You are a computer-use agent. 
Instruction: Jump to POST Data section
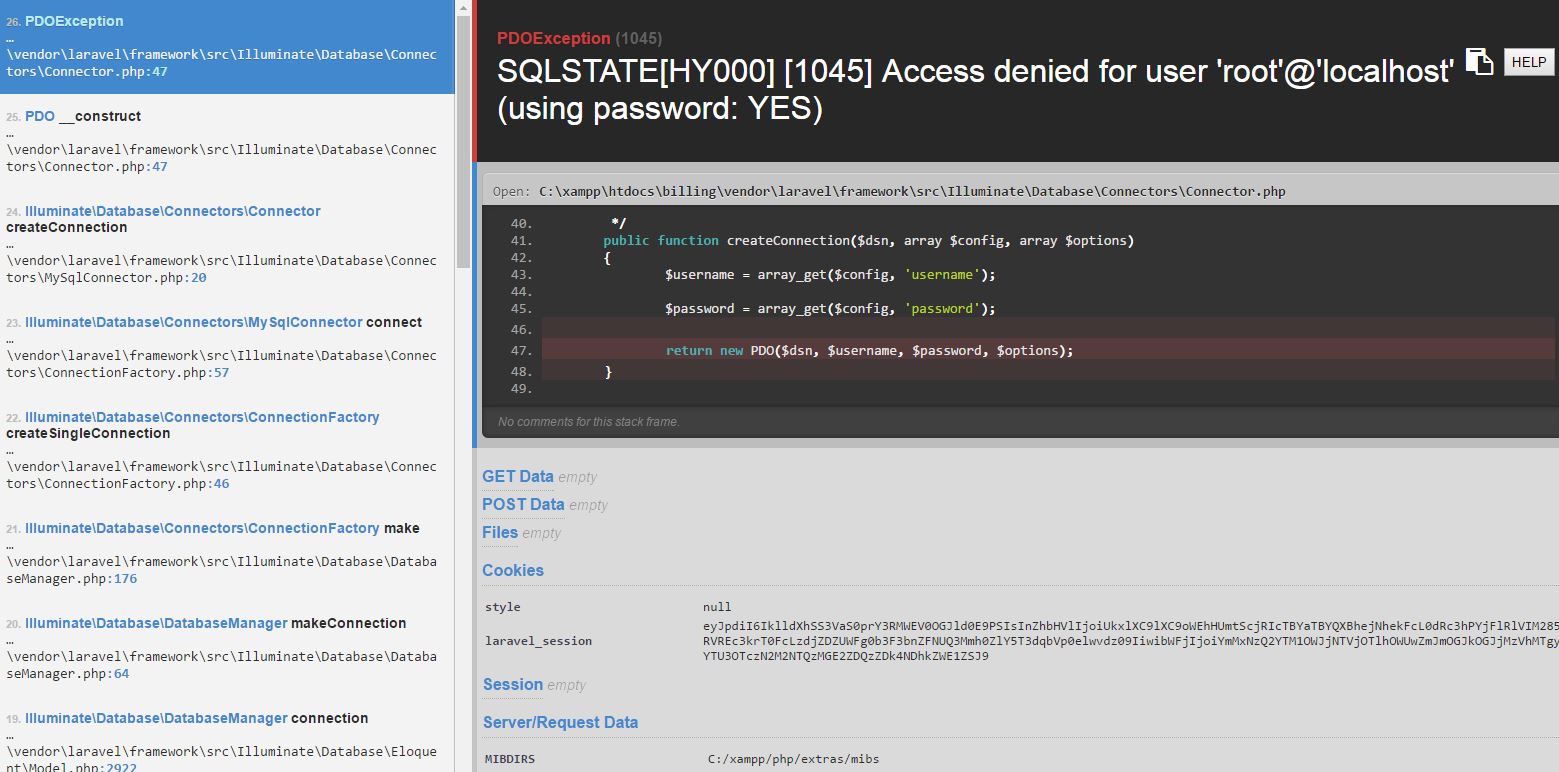point(523,505)
